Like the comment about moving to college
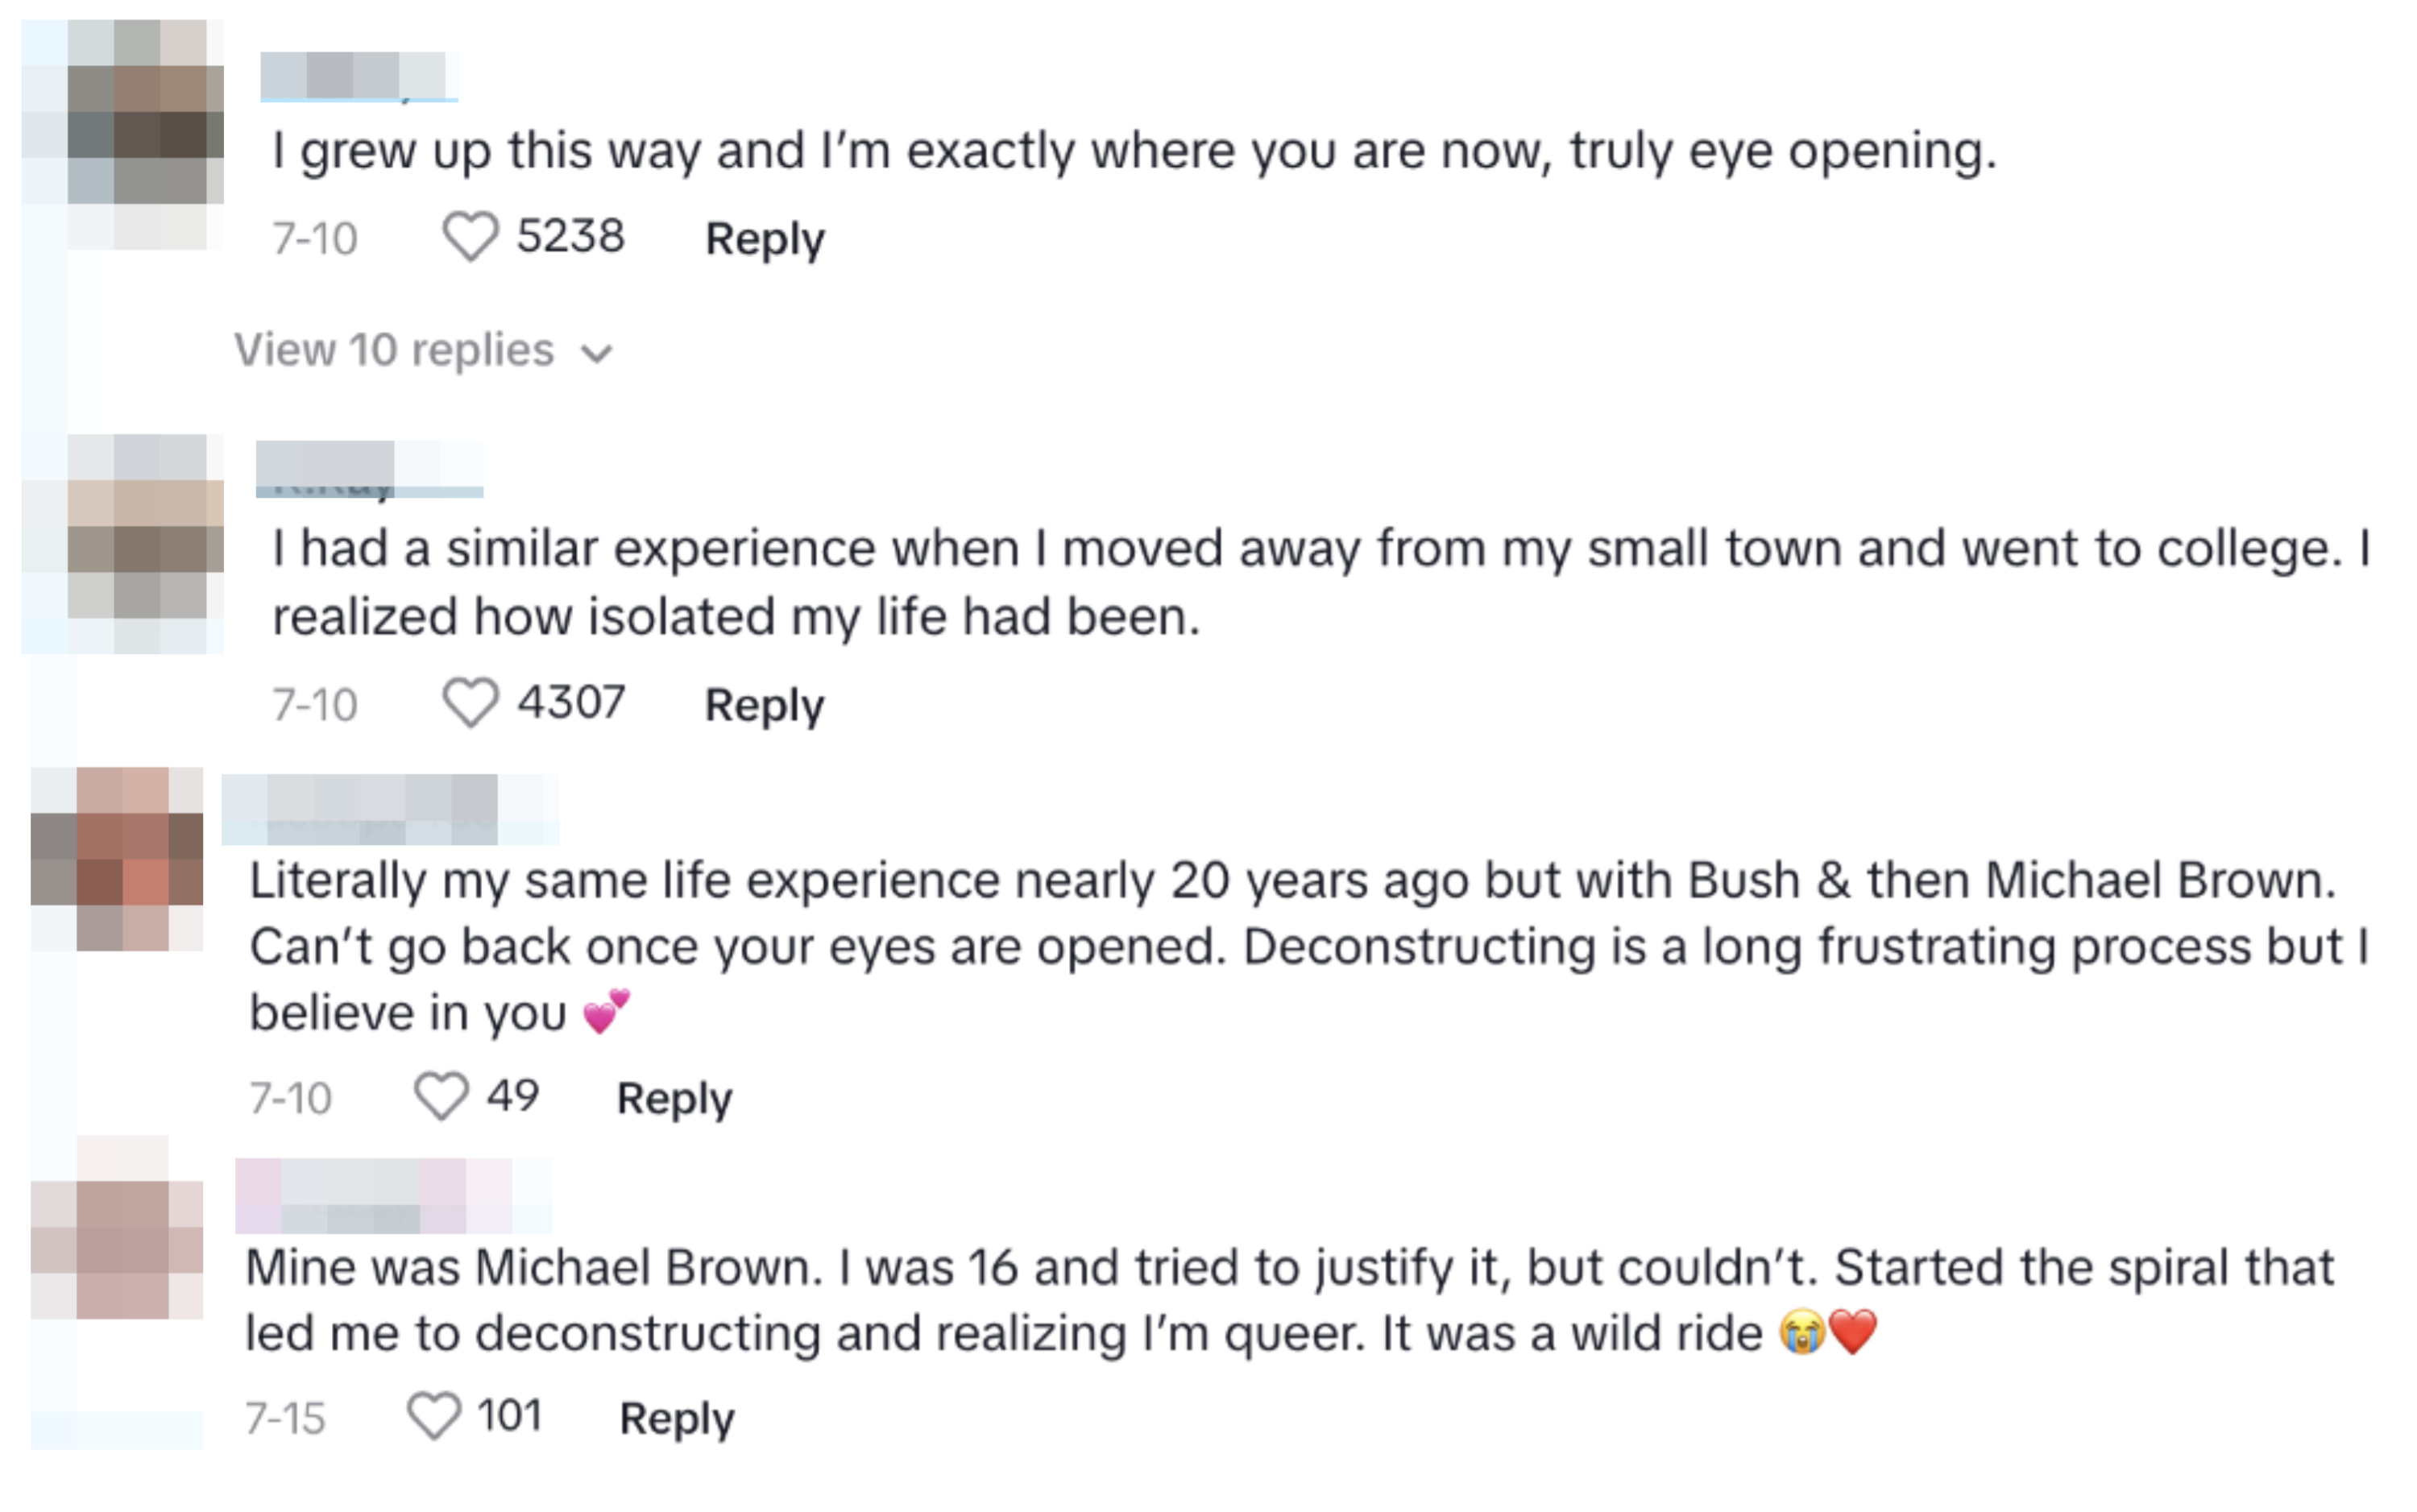Viewport: 2417px width, 1512px height. (472, 703)
